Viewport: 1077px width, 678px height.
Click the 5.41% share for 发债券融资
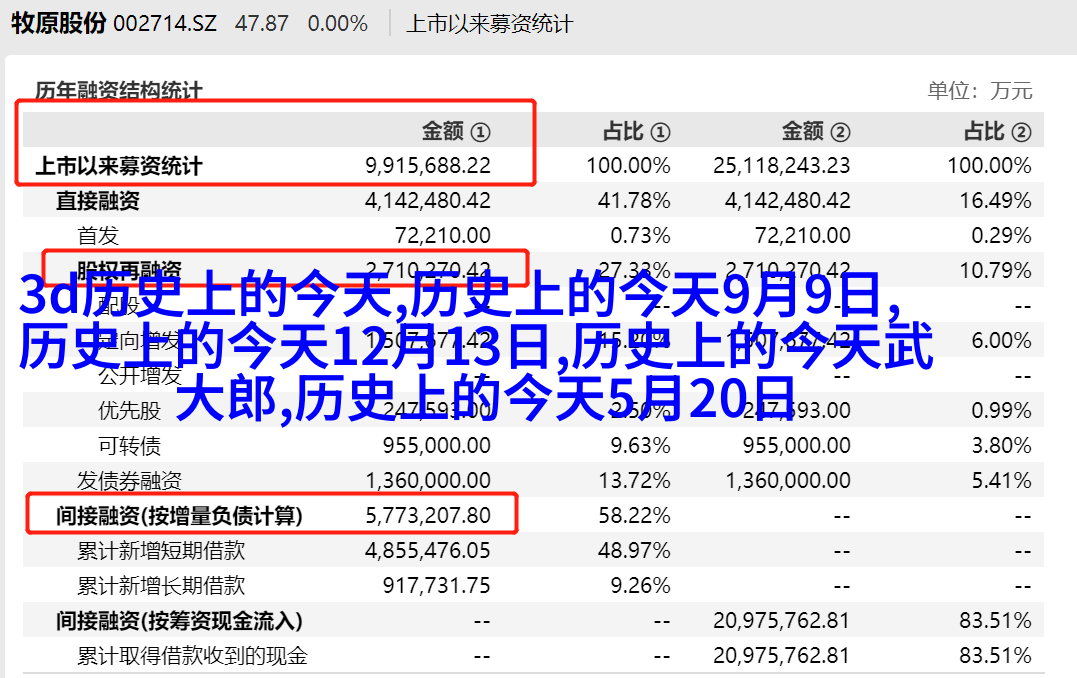coord(1001,481)
